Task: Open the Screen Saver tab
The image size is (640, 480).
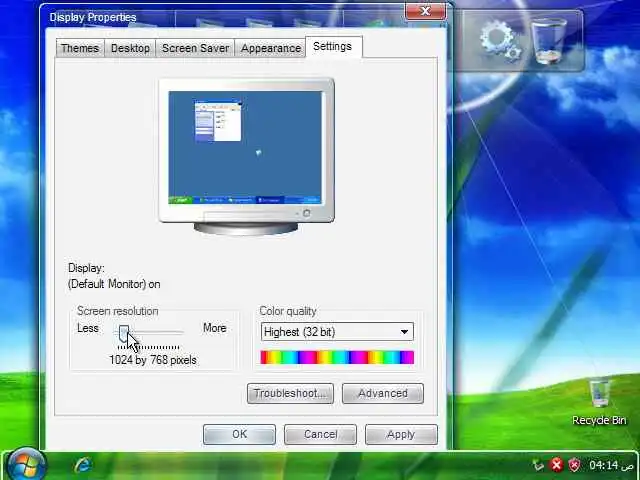Action: point(195,48)
